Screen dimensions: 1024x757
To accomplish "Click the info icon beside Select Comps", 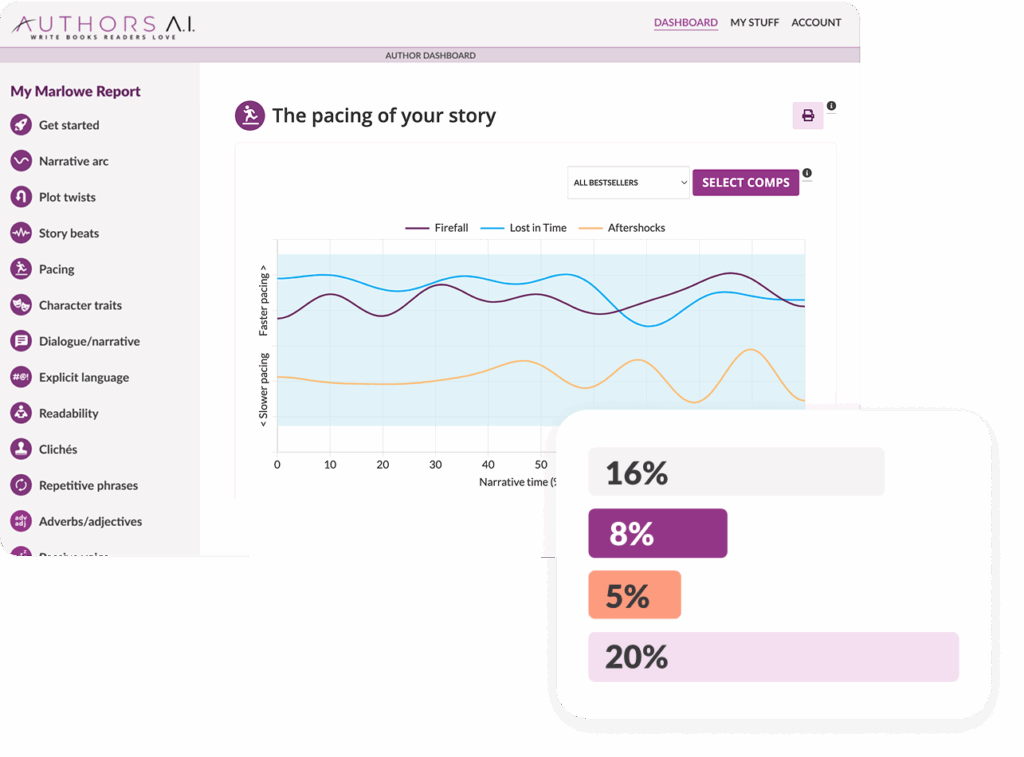I will pyautogui.click(x=807, y=173).
